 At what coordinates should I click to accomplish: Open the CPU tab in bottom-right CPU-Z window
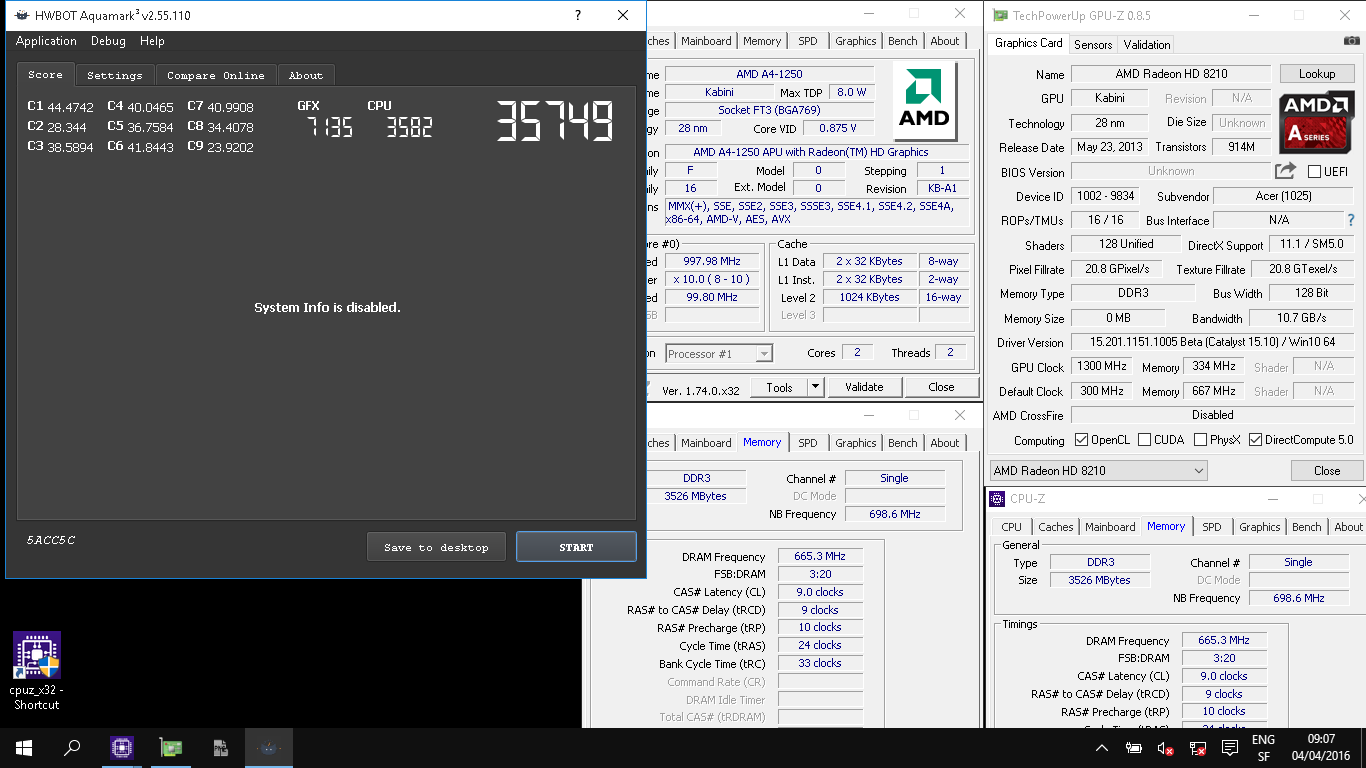click(1011, 527)
